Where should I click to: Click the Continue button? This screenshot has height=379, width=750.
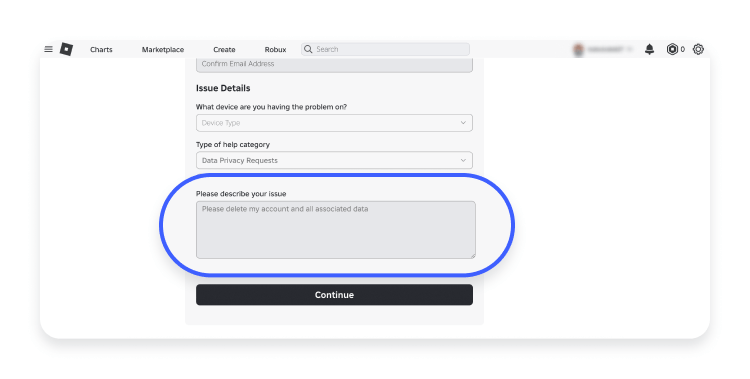pyautogui.click(x=334, y=295)
